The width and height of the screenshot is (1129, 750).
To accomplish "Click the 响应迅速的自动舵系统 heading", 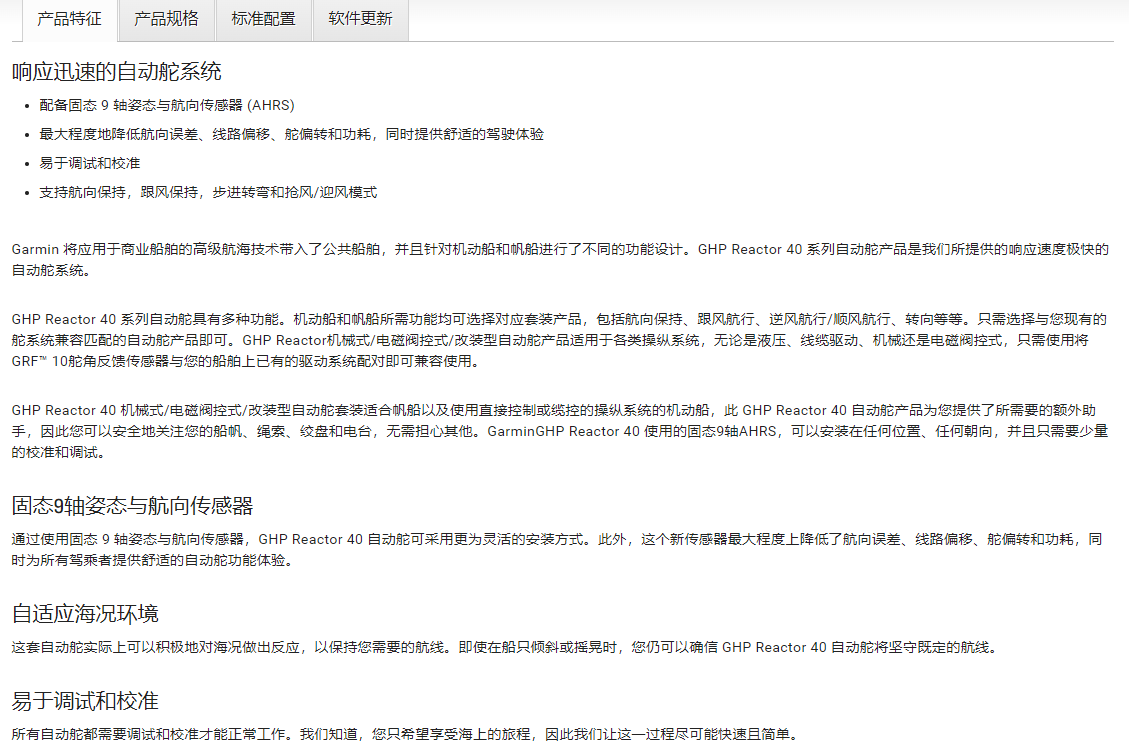I will click(x=116, y=72).
